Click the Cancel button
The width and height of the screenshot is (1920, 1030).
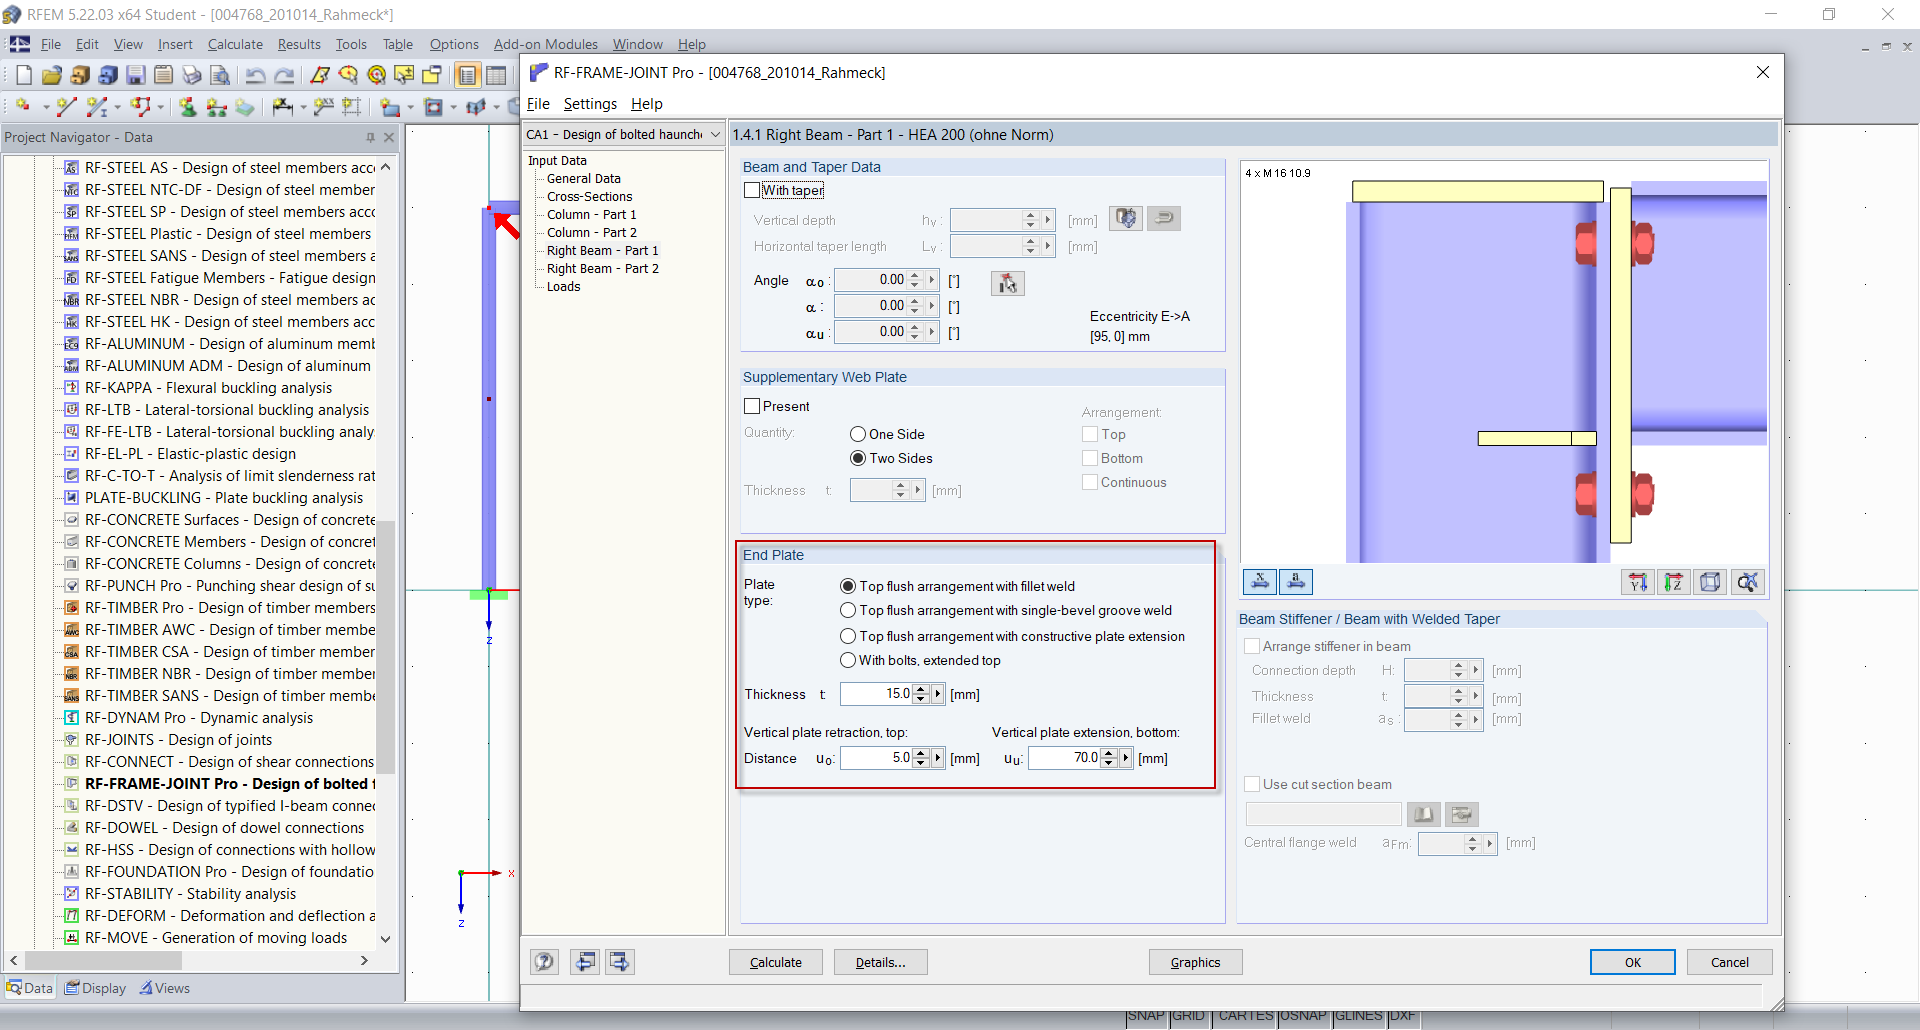1730,962
